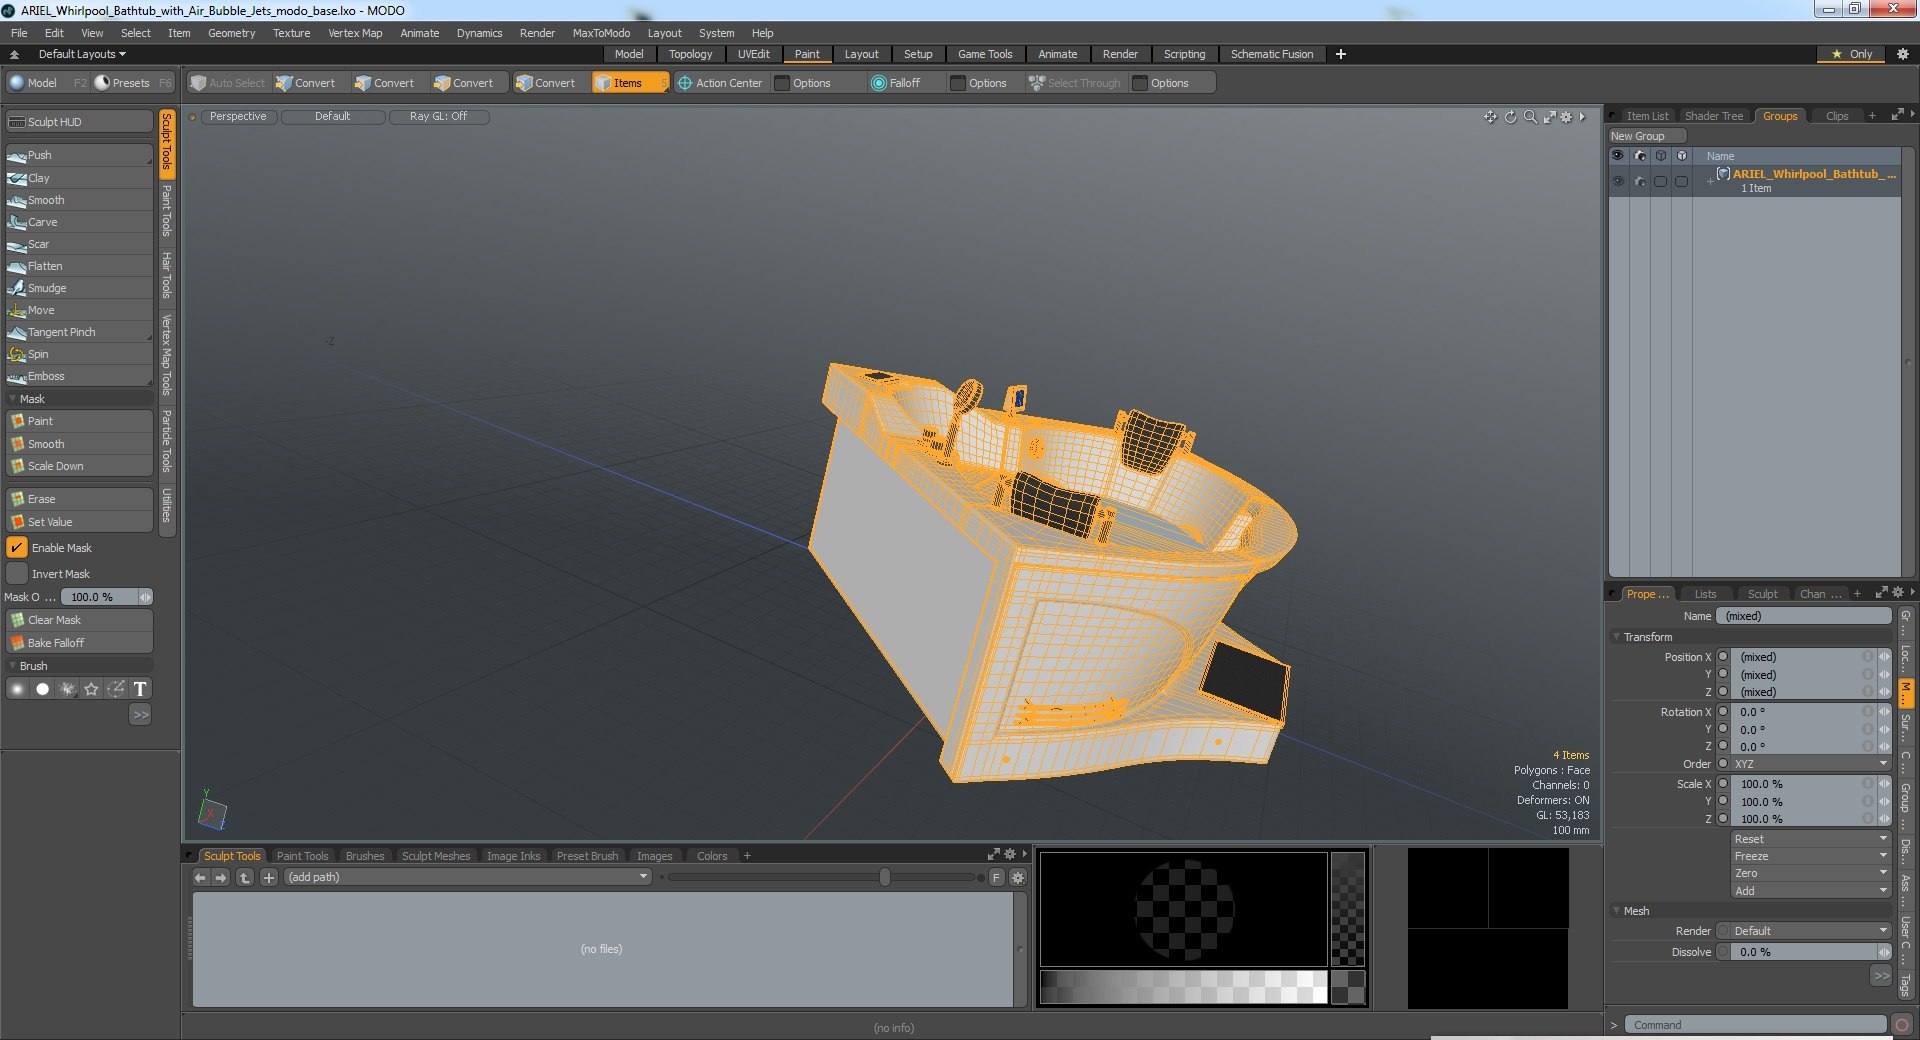Open Action Center menu in toolbar

click(x=720, y=83)
